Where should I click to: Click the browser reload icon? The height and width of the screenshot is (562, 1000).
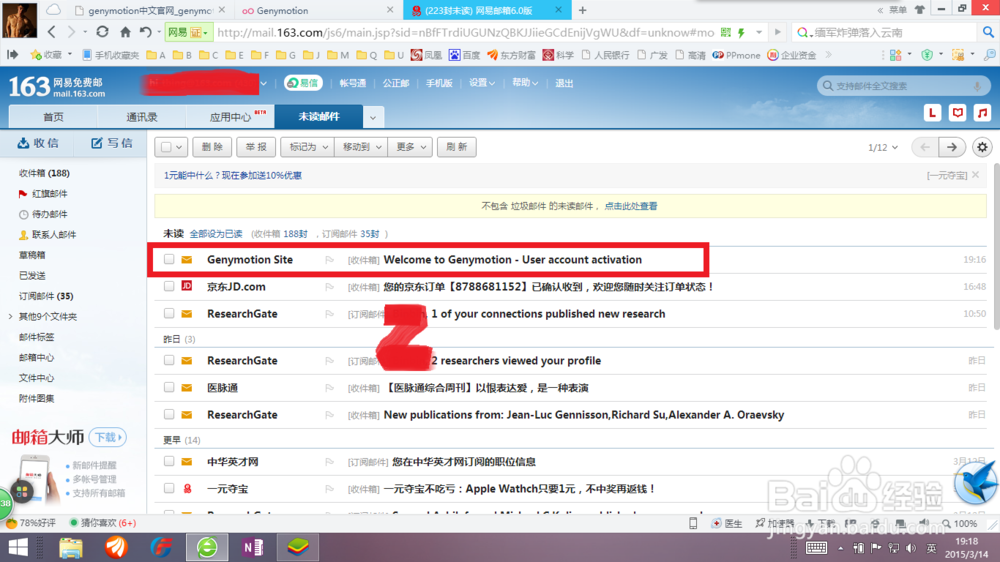click(102, 32)
